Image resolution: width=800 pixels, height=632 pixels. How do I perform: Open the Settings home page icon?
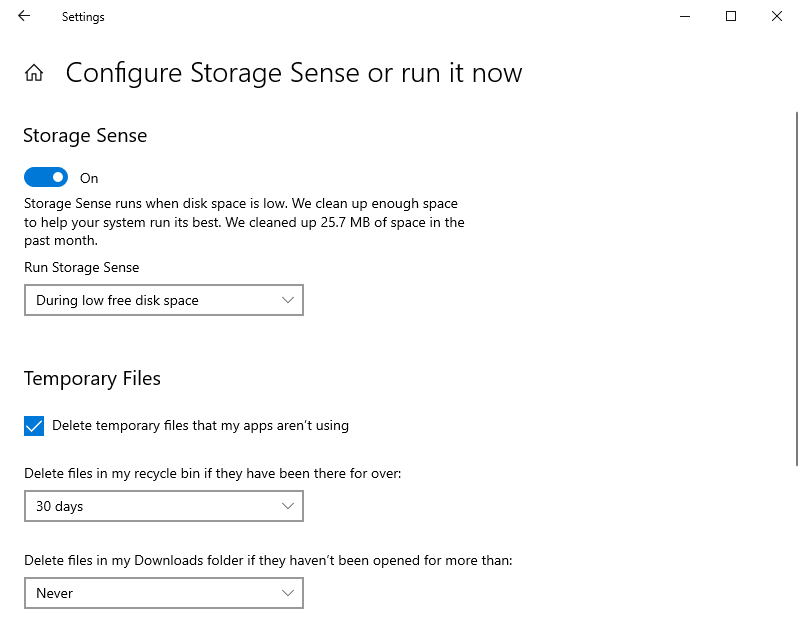pyautogui.click(x=34, y=73)
